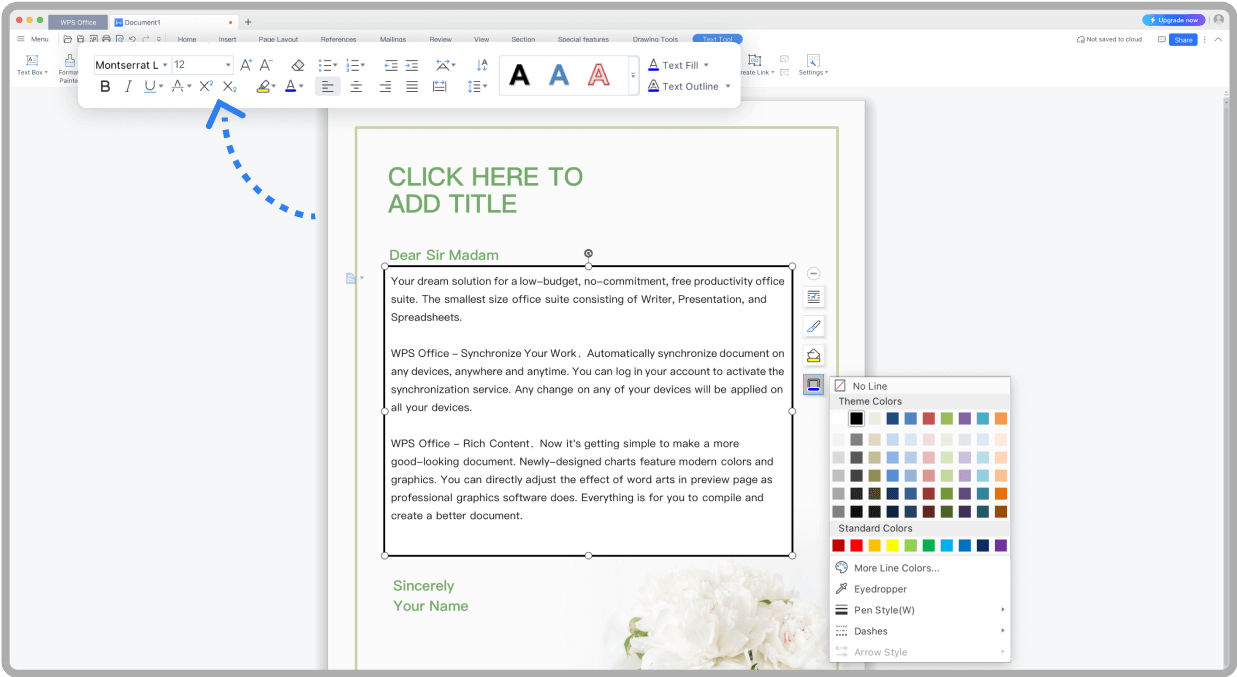Click the Share button

(x=1183, y=39)
